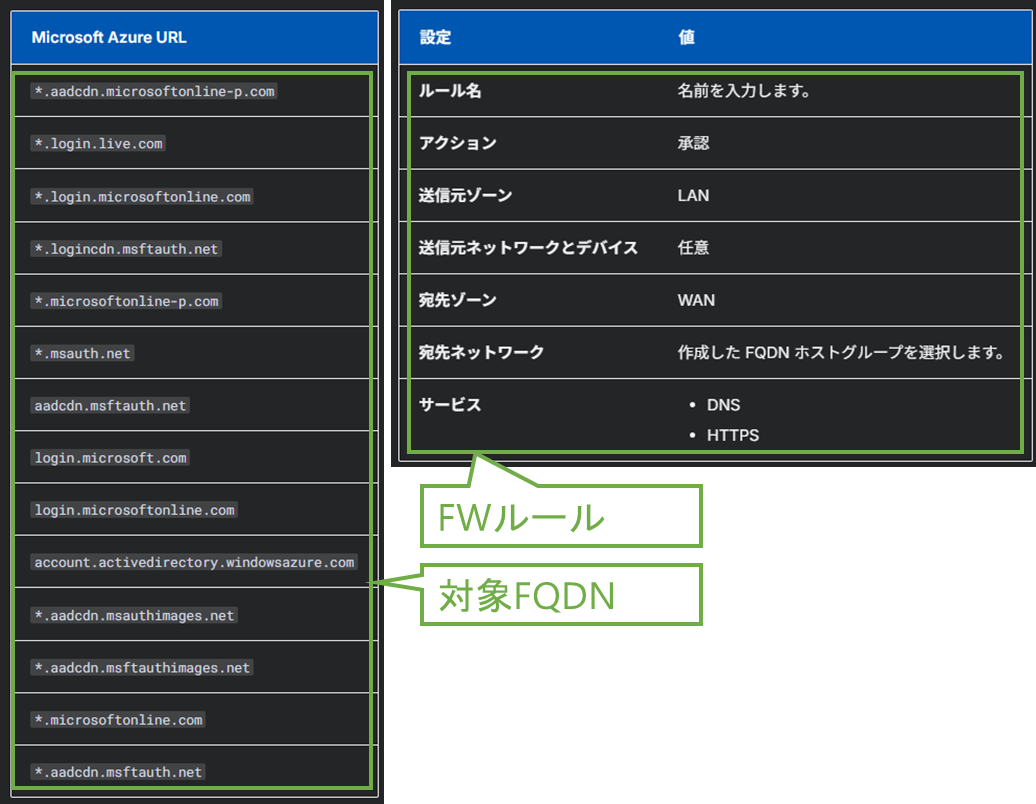The image size is (1036, 804).
Task: Select aadcdn.msftauth.net entry without wildcard
Action: tap(110, 405)
